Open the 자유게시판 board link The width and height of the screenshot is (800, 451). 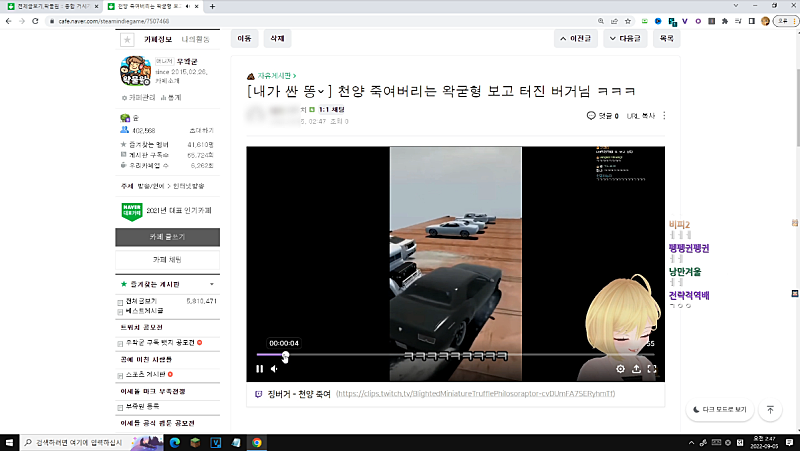pos(277,76)
